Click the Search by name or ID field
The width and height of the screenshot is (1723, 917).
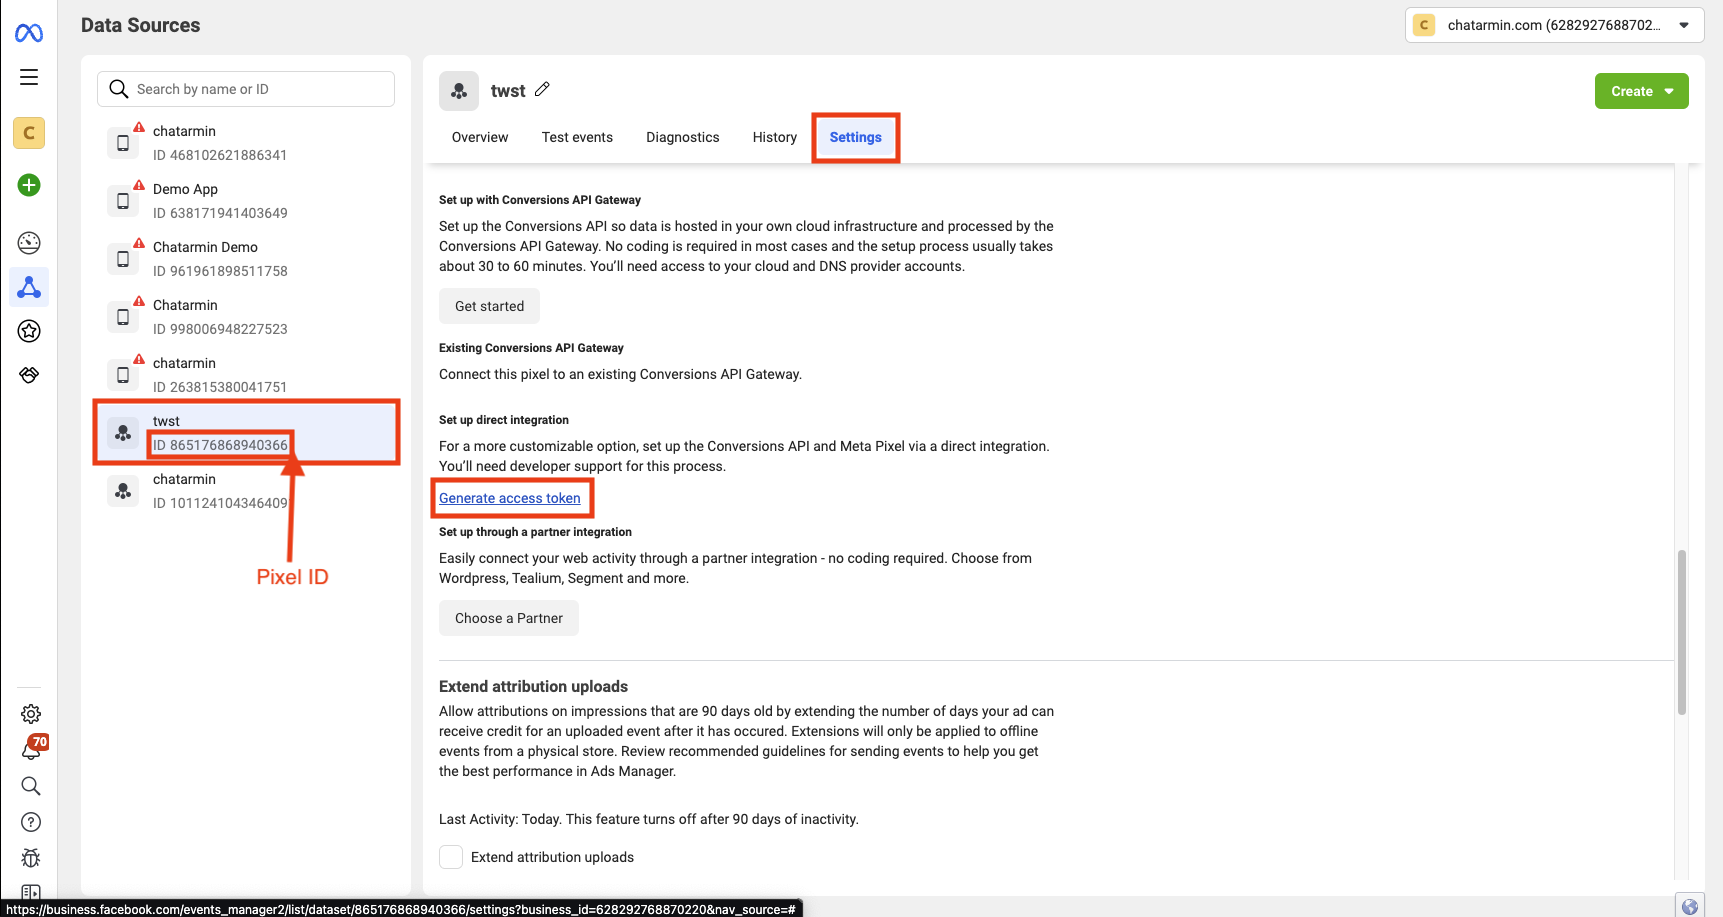pyautogui.click(x=246, y=89)
